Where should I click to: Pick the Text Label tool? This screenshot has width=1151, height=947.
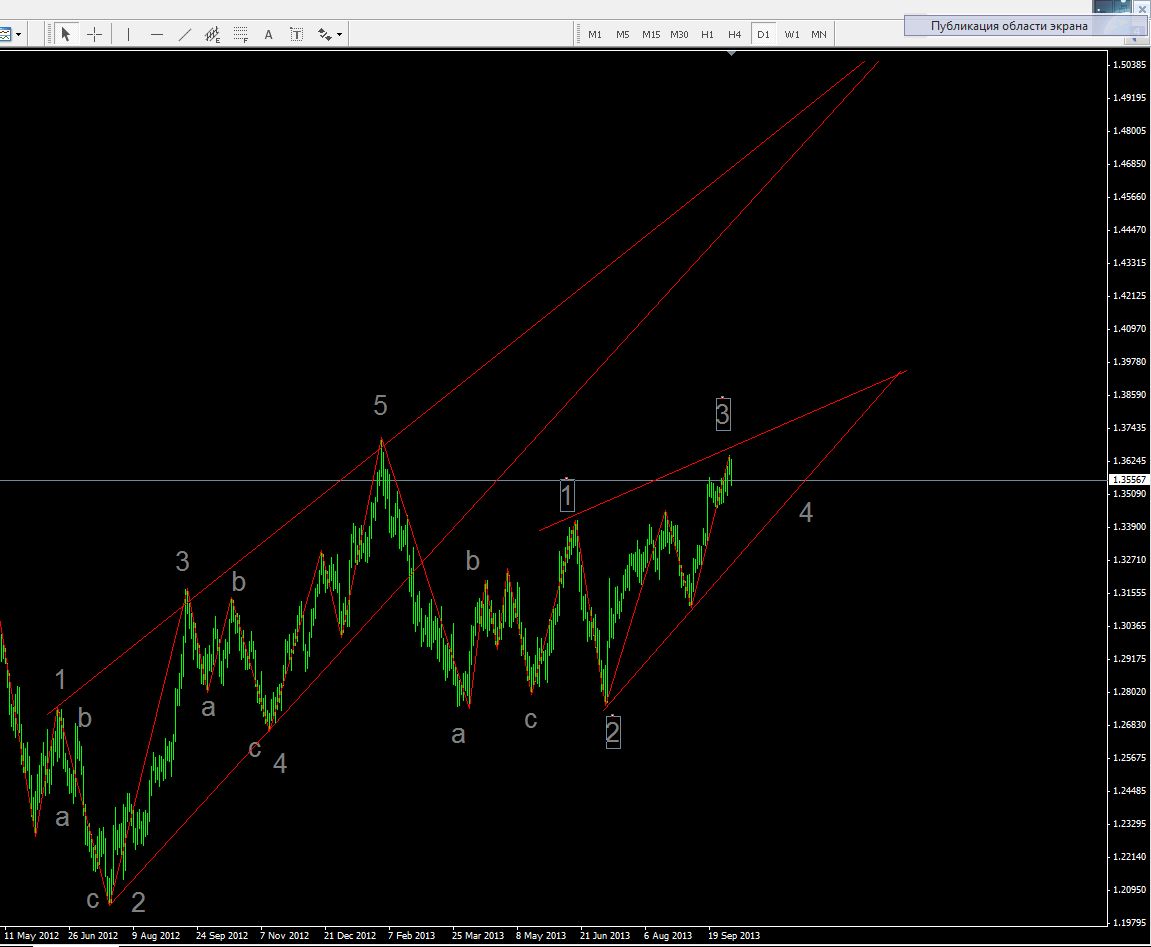[x=297, y=34]
